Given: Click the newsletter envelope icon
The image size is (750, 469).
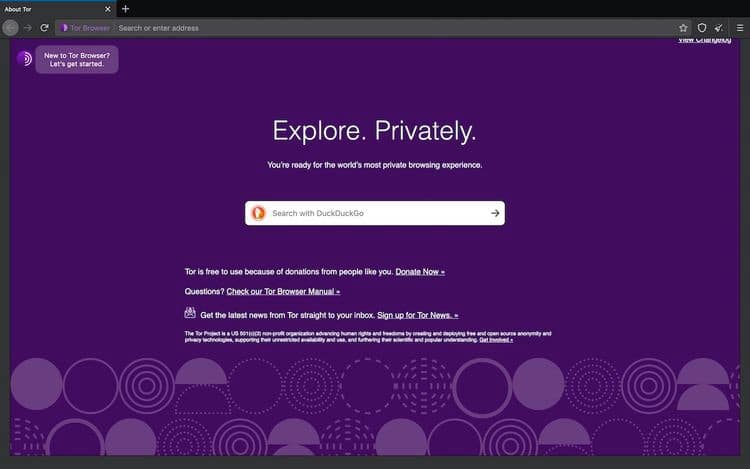Looking at the screenshot, I should [190, 313].
